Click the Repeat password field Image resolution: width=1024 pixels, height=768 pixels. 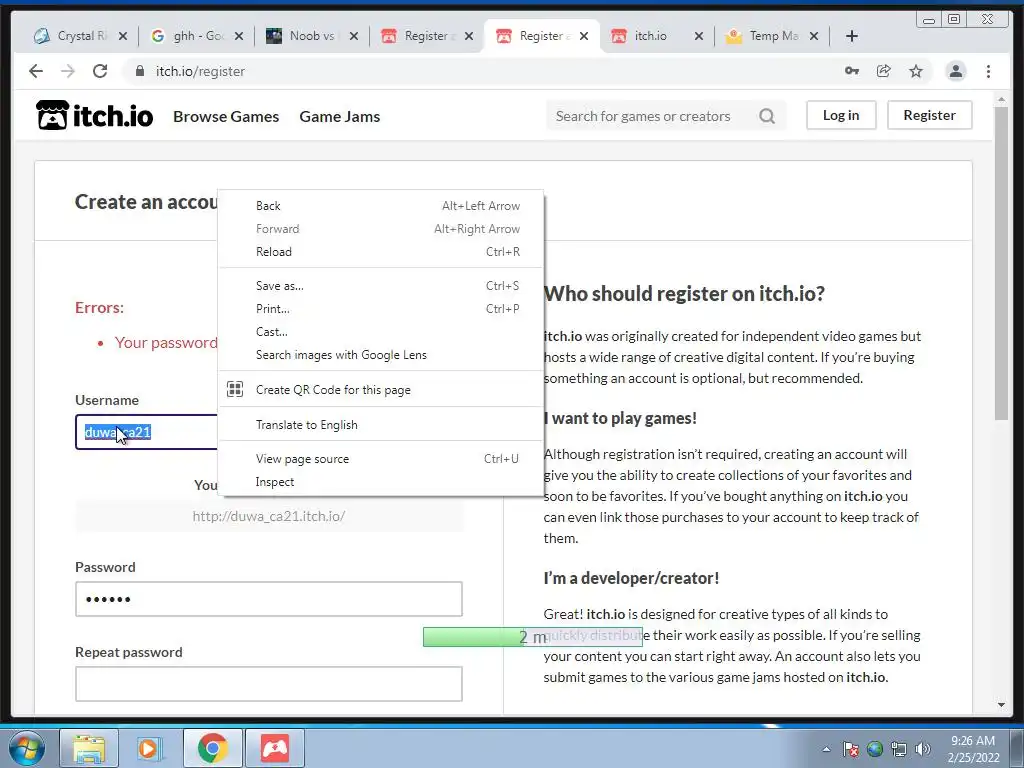pos(268,684)
